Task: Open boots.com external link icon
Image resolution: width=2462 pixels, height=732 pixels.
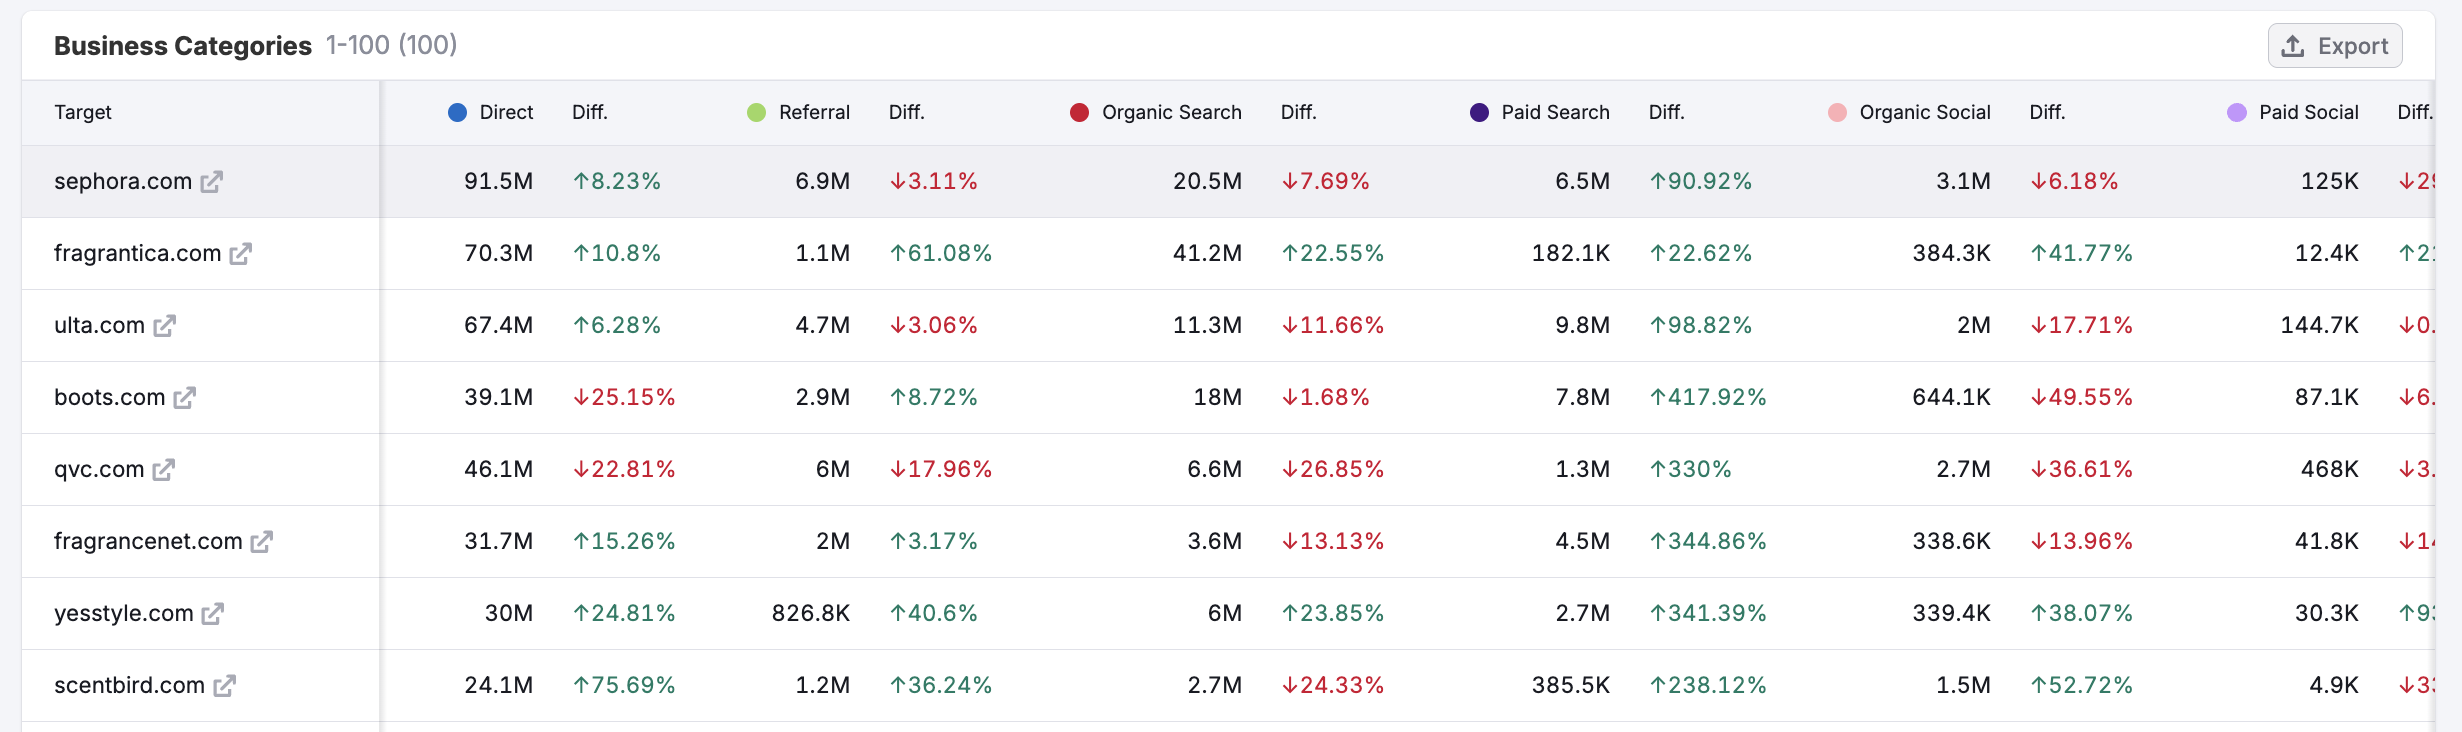Action: pyautogui.click(x=184, y=398)
